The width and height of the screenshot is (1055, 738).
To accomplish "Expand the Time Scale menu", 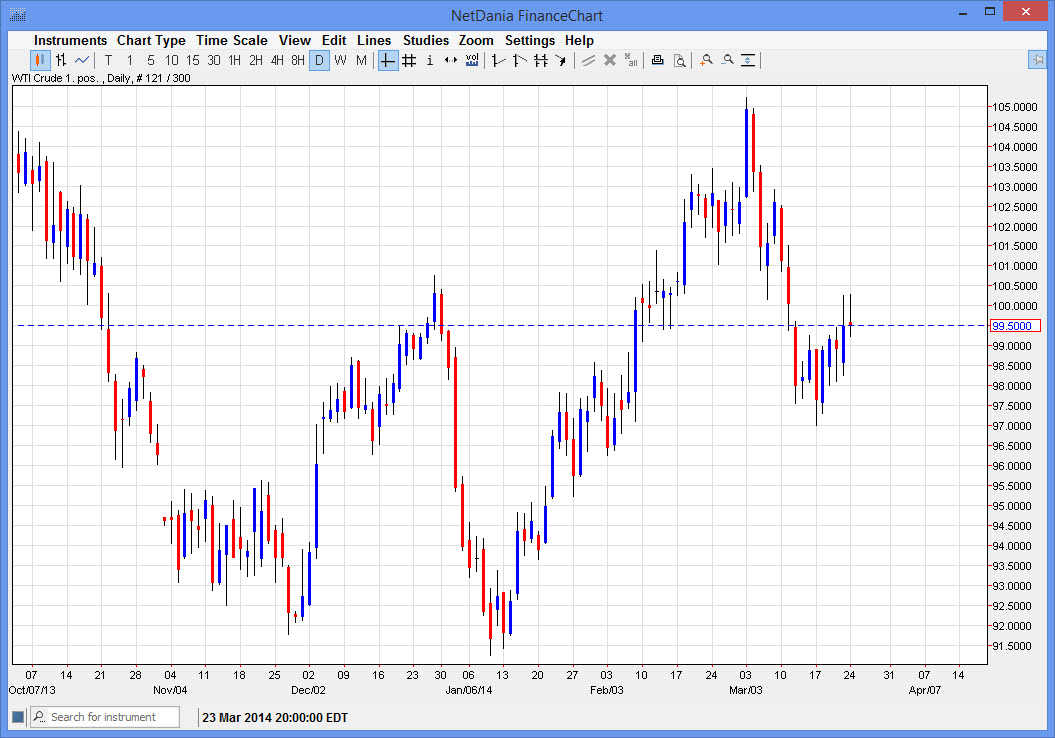I will (231, 40).
